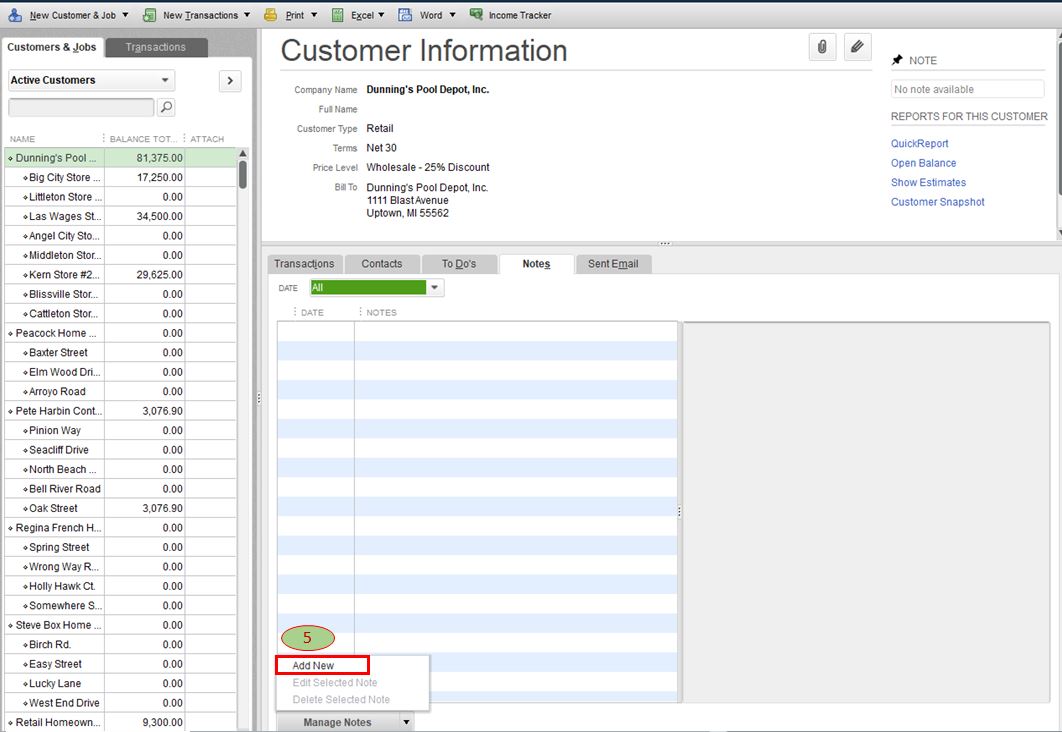Open QuickReport for this customer

point(919,143)
